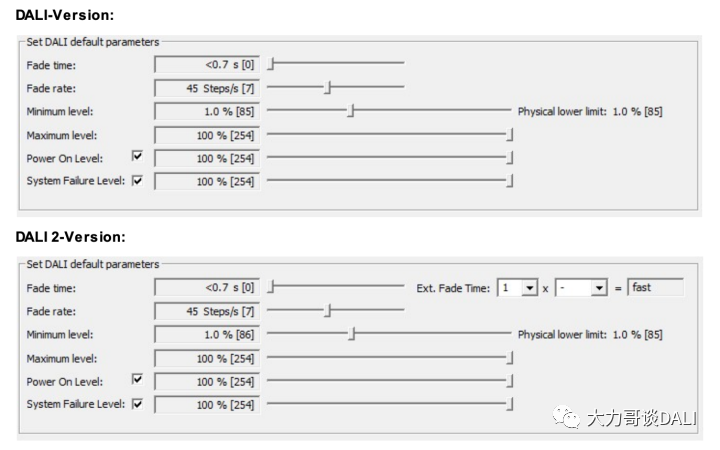Viewport: 720px width, 450px height.
Task: Click Minimum level slider handle in DALI-Version panel
Action: click(x=350, y=111)
